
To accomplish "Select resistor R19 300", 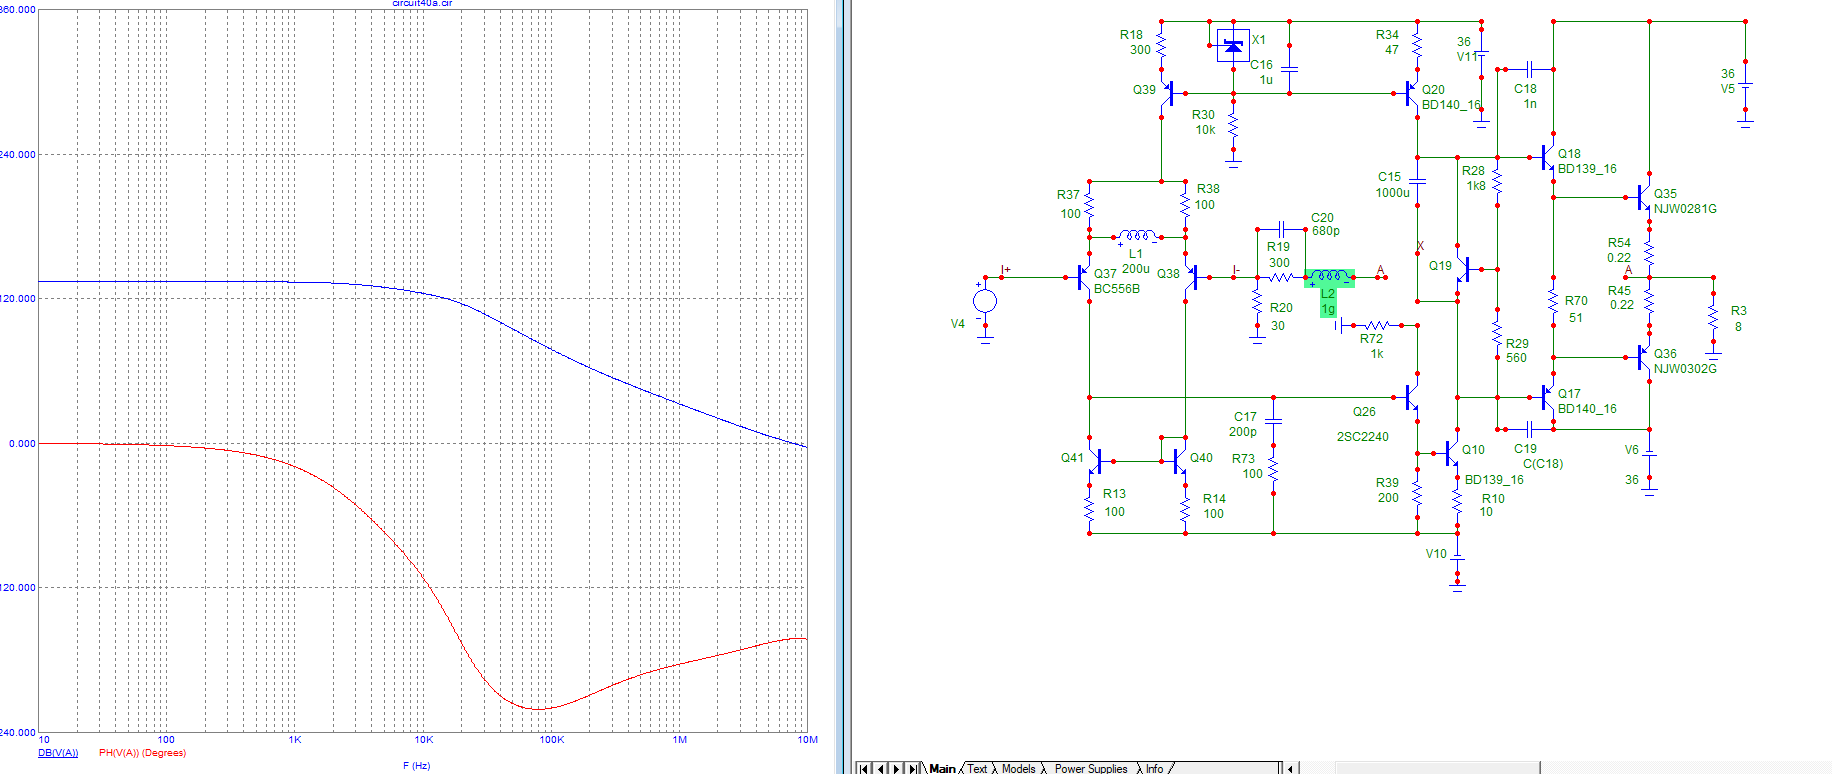I will click(1281, 277).
